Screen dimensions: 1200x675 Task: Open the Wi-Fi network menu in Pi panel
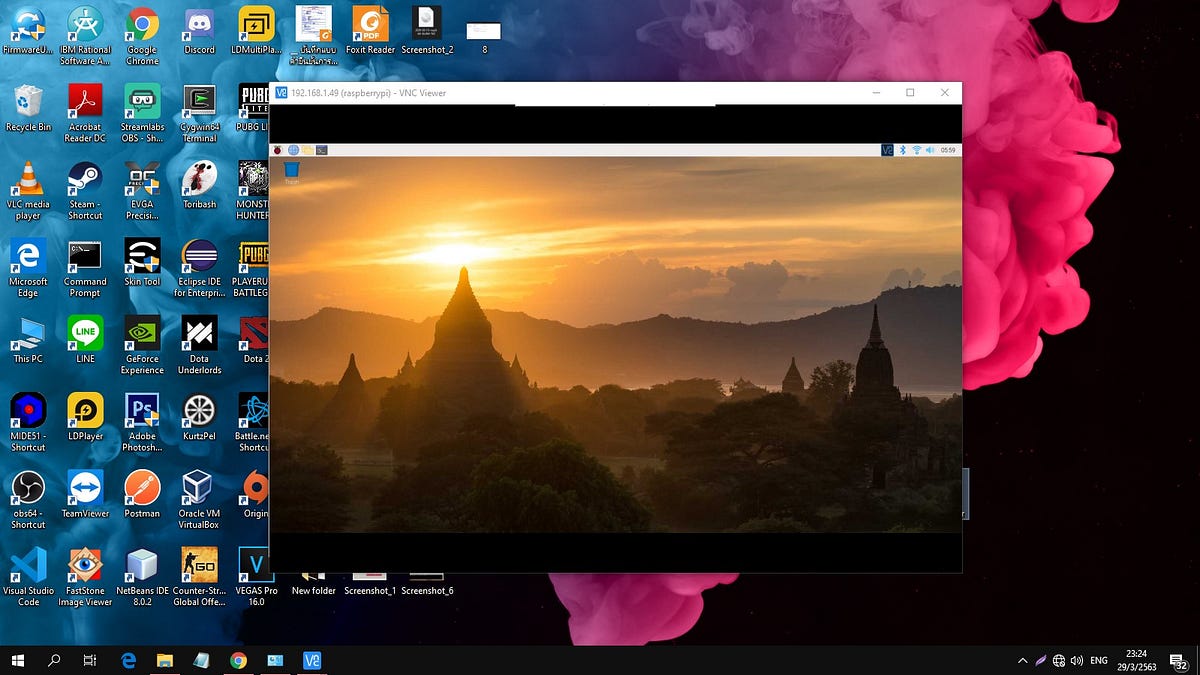915,150
